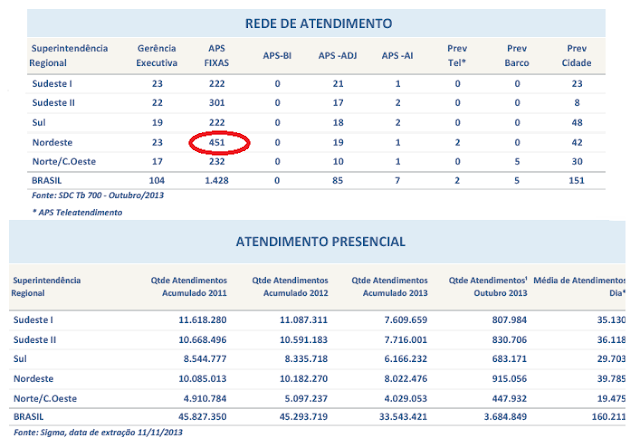640x438 pixels.
Task: Click the "Qtde Atendimentos Acumulado 2013" column header
Action: click(389, 287)
